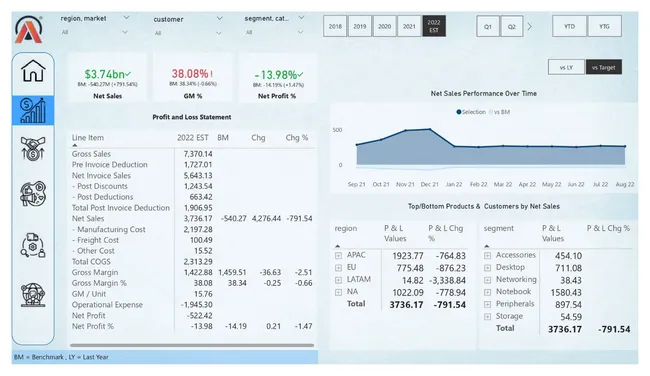Sort by Line Item column header
Screen dimensions: 650x376
[x=88, y=138]
